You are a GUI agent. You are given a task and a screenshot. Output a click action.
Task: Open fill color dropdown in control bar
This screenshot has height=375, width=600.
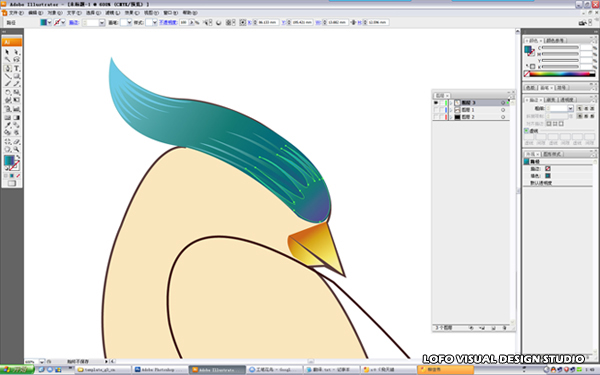point(49,23)
